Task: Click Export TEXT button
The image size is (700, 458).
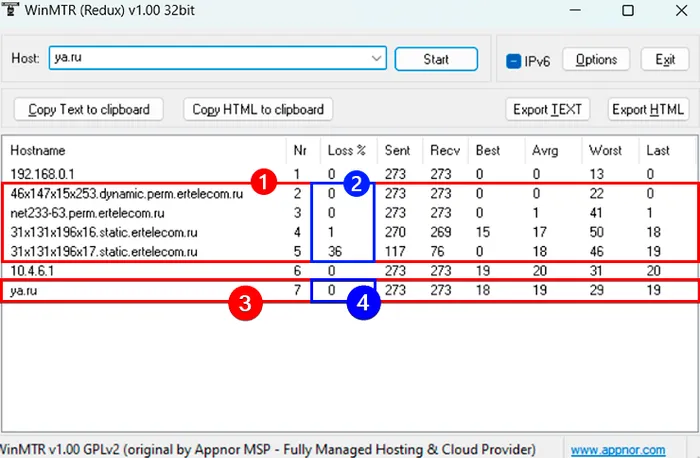Action: 547,109
